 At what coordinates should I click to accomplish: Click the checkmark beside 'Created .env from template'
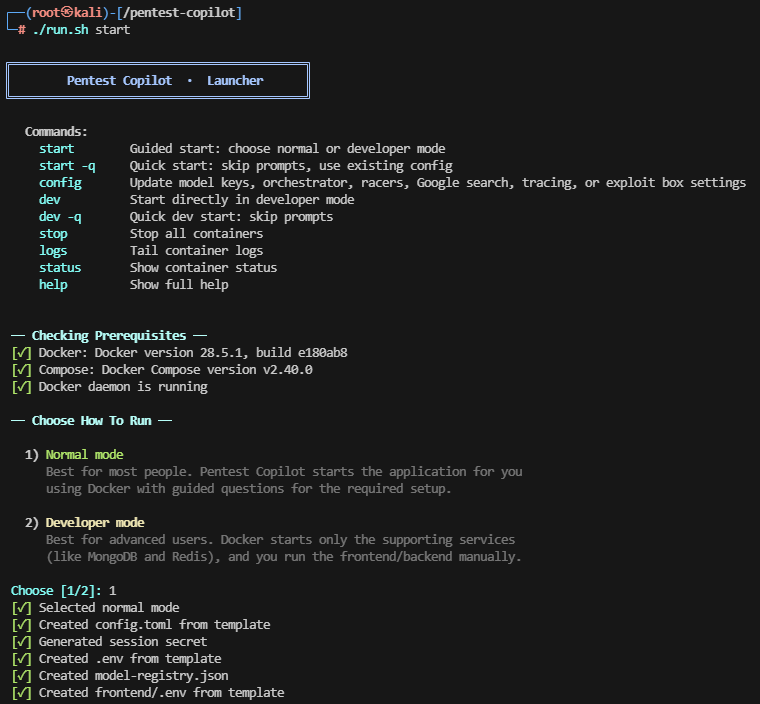click(21, 659)
